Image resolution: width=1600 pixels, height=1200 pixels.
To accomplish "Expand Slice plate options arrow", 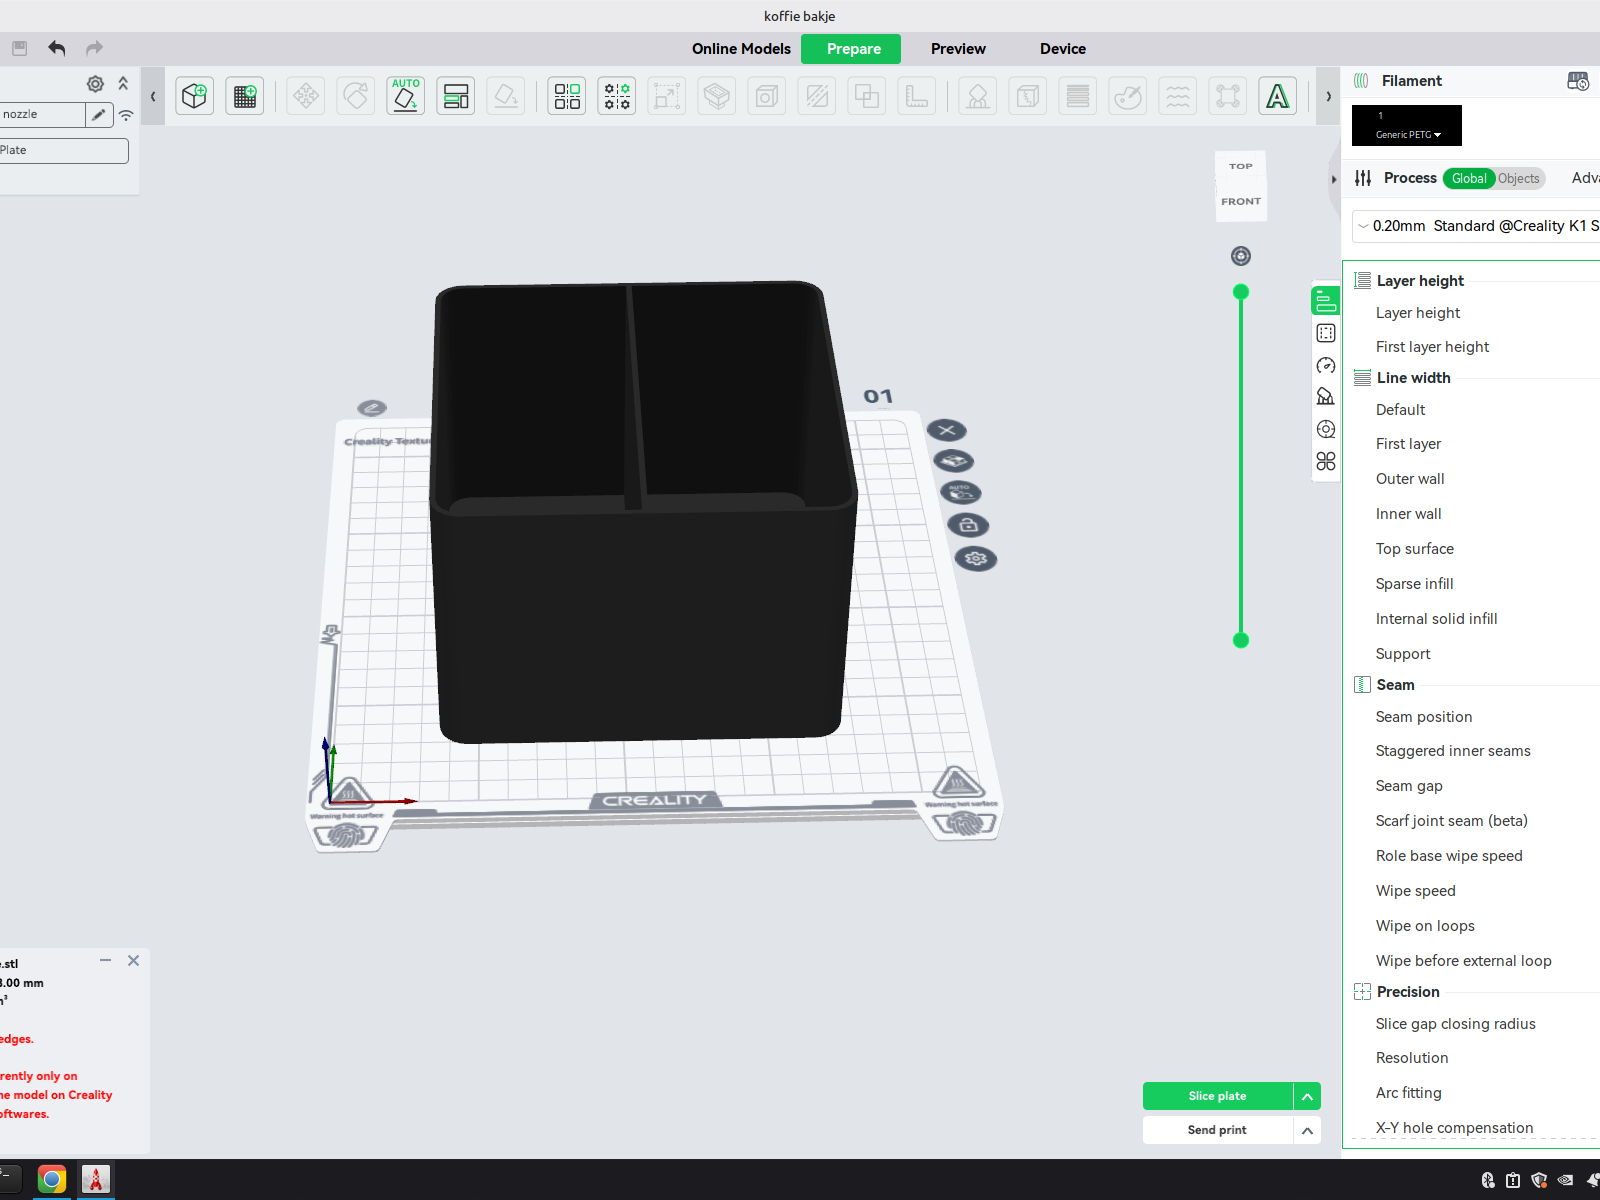I will coord(1307,1096).
